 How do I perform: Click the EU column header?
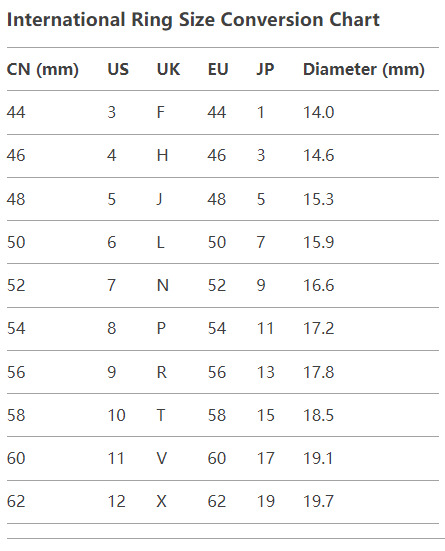[218, 69]
